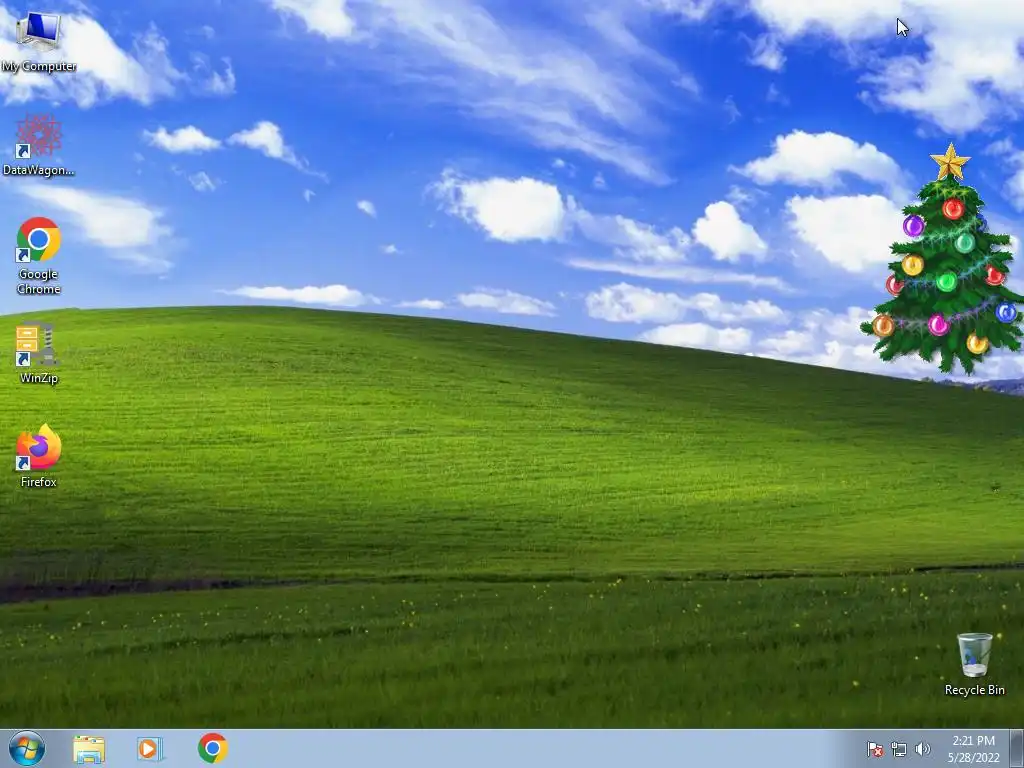The width and height of the screenshot is (1024, 768).
Task: Select the Recycle Bin icon
Action: [x=974, y=664]
